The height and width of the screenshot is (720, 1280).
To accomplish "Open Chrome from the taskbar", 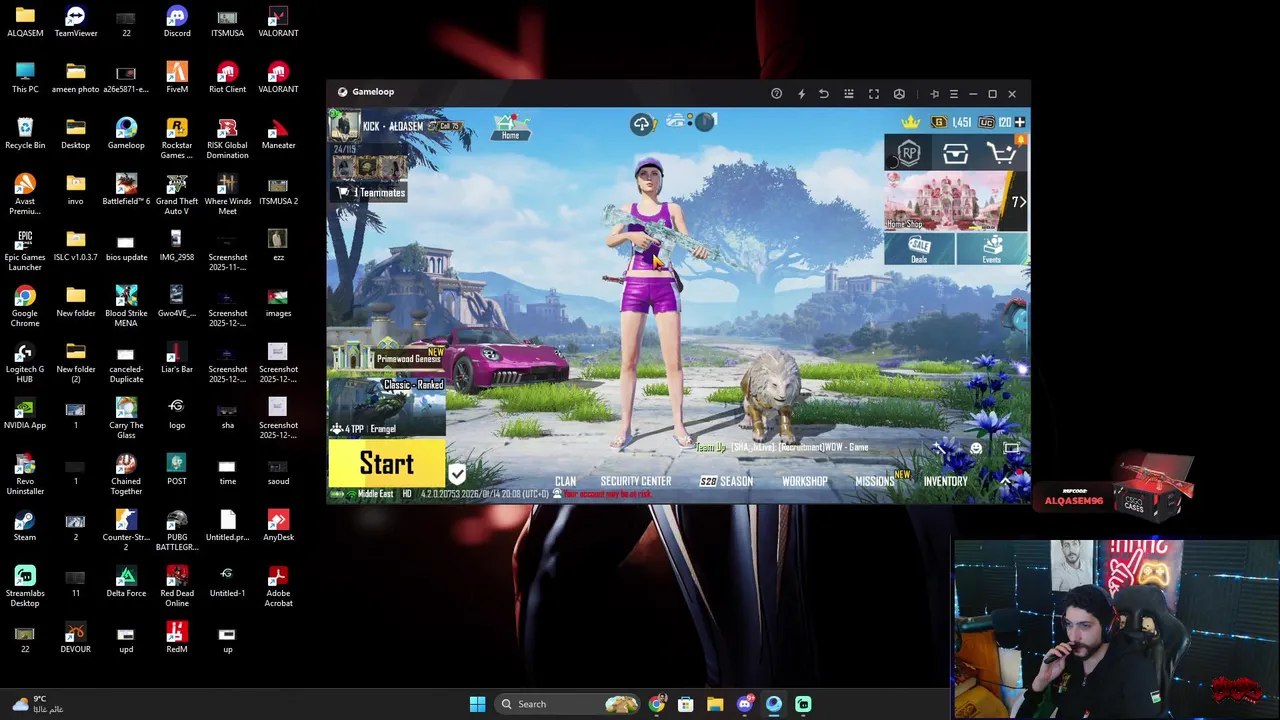I will coord(657,704).
